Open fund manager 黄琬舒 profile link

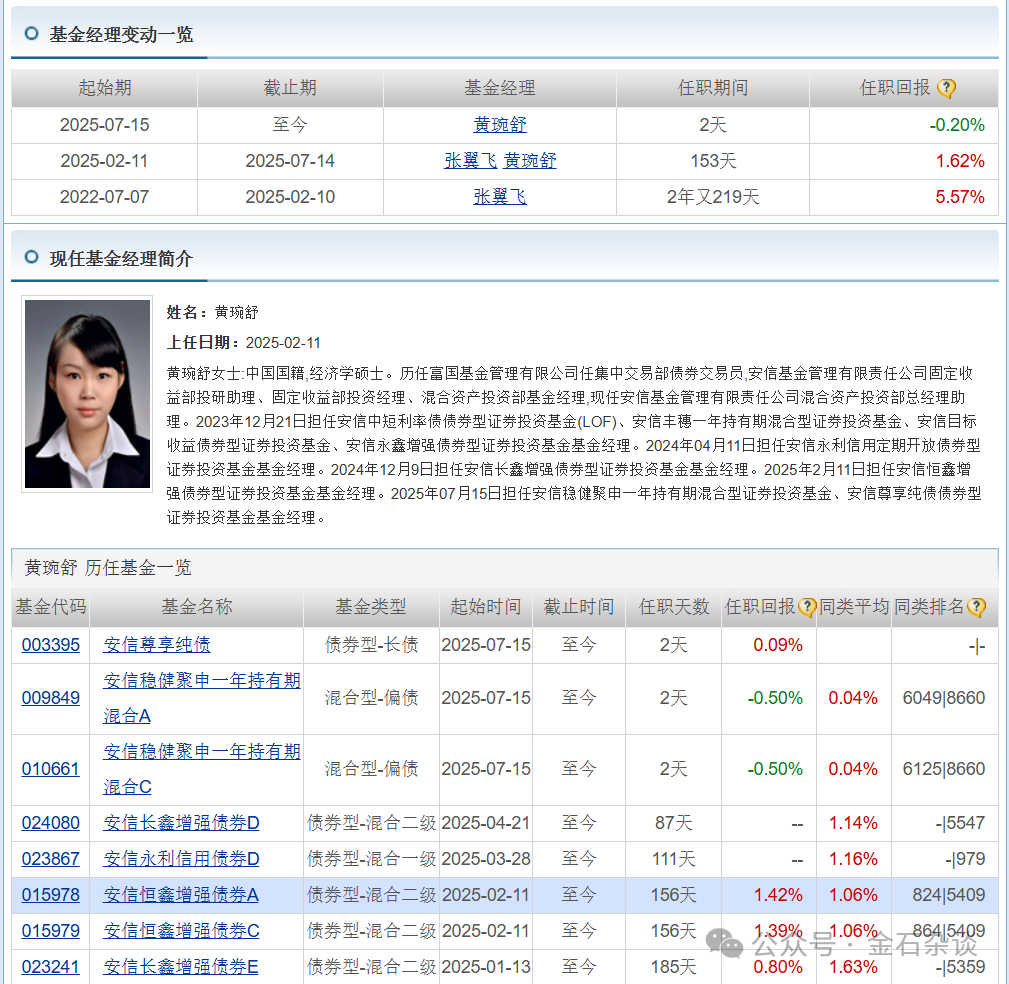click(x=500, y=124)
